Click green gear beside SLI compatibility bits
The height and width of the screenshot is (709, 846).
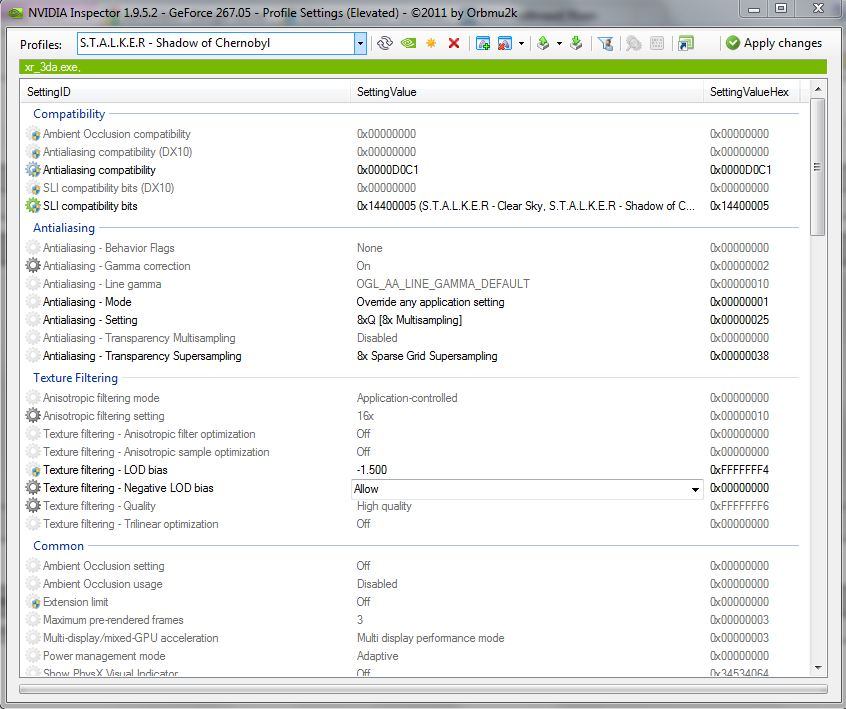coord(33,206)
